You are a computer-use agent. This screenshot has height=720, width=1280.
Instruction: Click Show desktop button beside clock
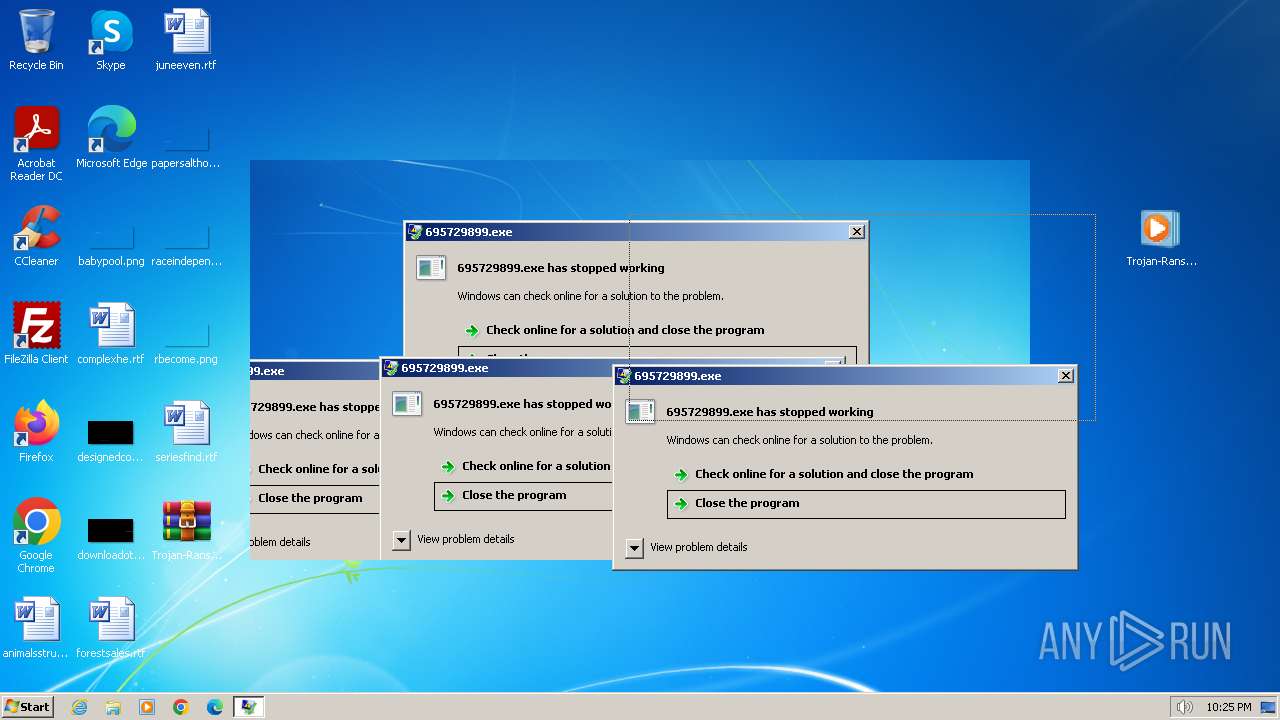(x=1268, y=707)
